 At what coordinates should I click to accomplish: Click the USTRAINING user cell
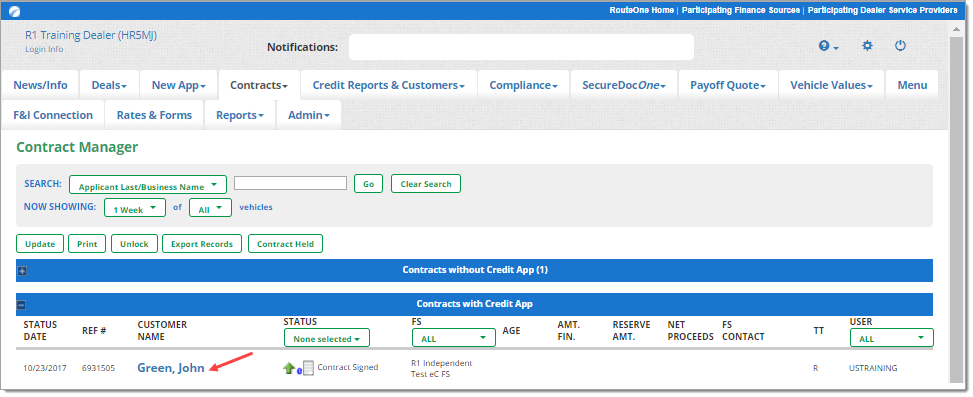click(x=873, y=368)
